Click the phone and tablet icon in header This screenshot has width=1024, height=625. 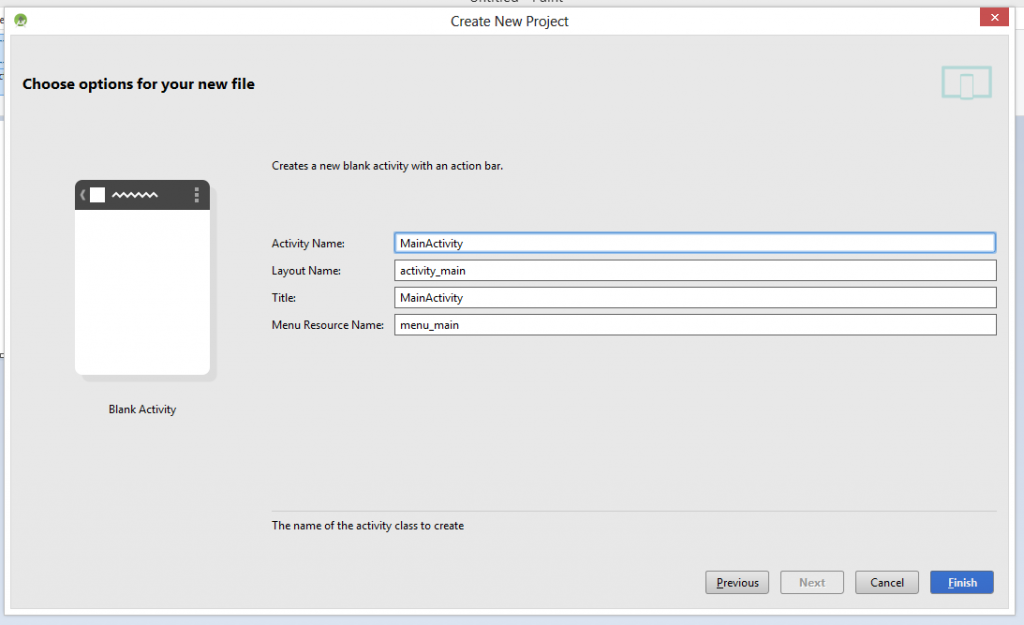tap(966, 83)
